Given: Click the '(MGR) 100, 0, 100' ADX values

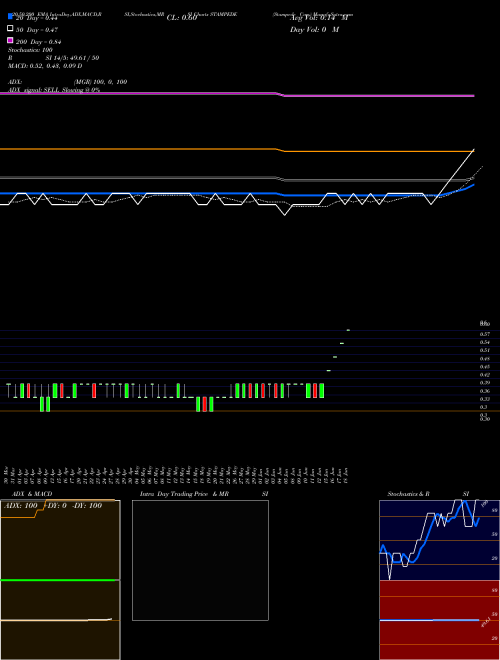Looking at the screenshot, I should click(x=101, y=82).
